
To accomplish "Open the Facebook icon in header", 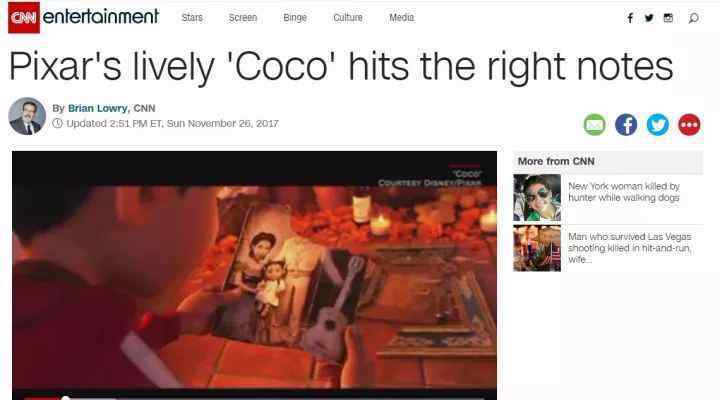I will (630, 18).
